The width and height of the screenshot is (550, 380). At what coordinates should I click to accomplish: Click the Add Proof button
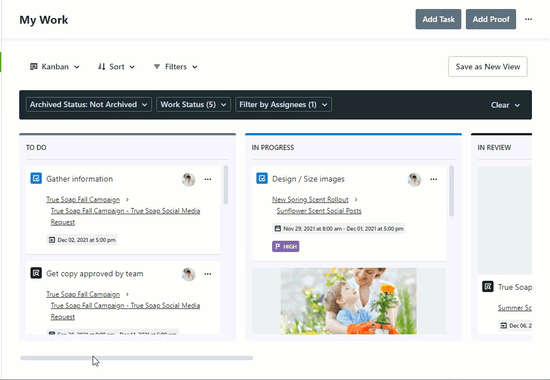[491, 19]
